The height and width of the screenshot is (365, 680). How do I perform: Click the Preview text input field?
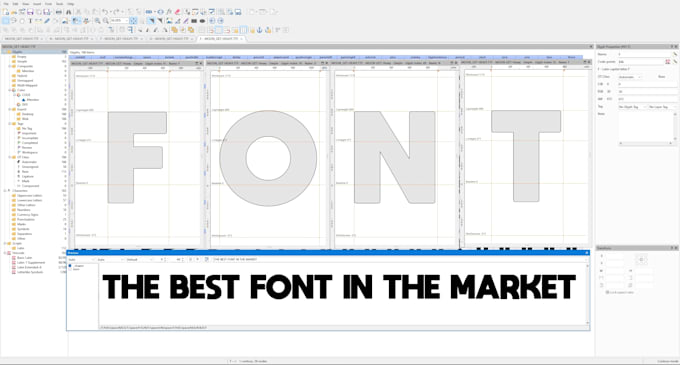[x=399, y=259]
